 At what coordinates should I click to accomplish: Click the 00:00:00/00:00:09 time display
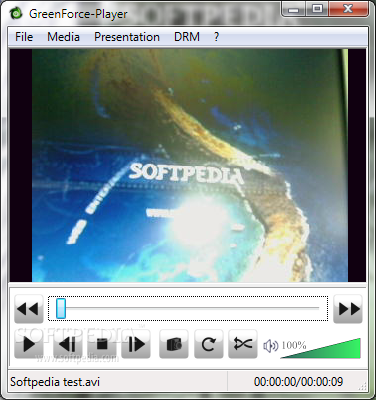[x=298, y=382]
